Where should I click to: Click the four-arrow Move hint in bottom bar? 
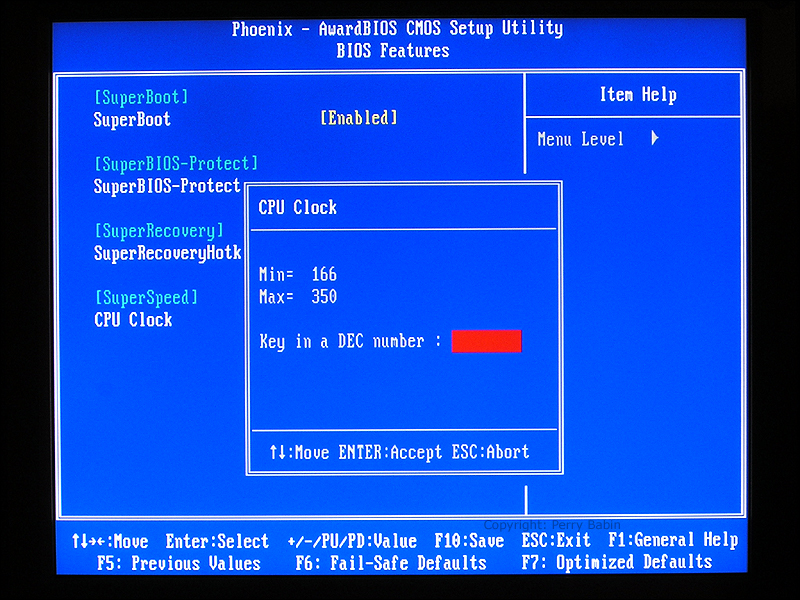click(x=110, y=541)
